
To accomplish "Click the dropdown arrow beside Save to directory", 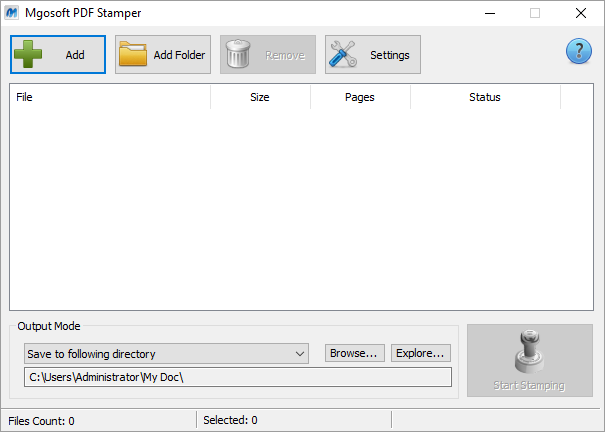I will coord(301,353).
